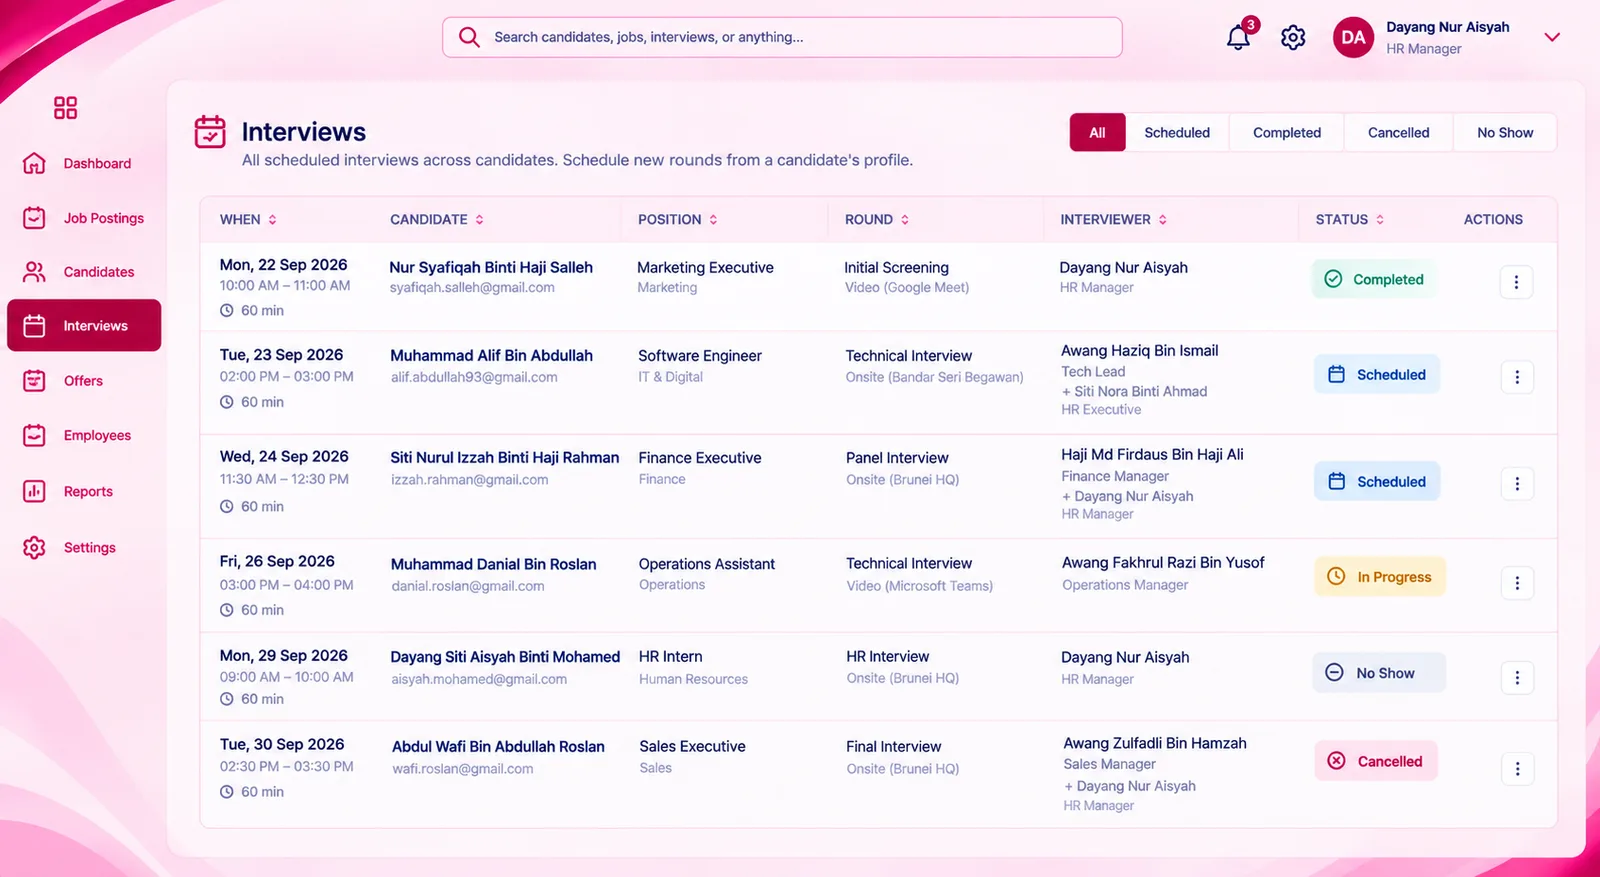Open the Interviews sidebar item
Image resolution: width=1600 pixels, height=877 pixels.
84,325
